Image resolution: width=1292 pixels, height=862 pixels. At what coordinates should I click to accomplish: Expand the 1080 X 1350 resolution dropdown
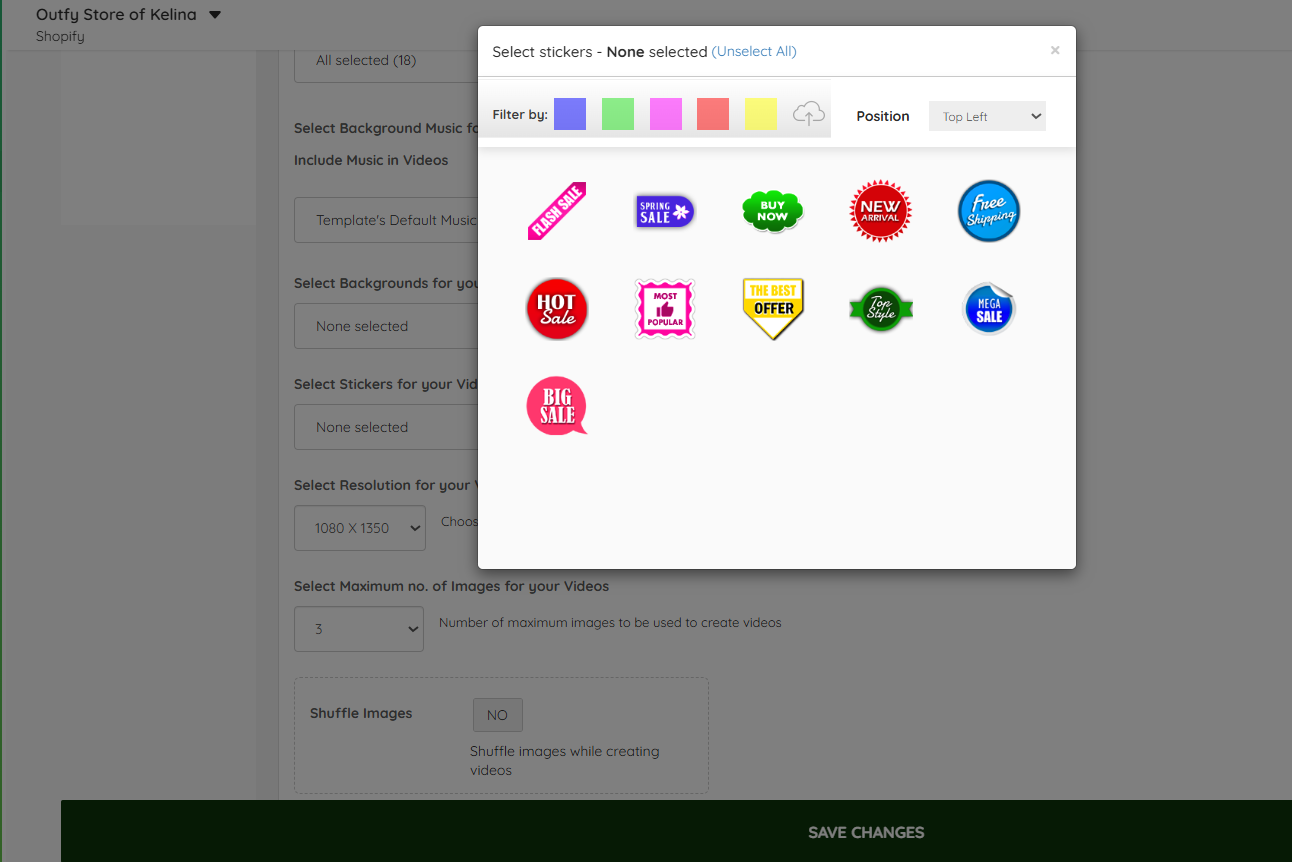point(360,528)
